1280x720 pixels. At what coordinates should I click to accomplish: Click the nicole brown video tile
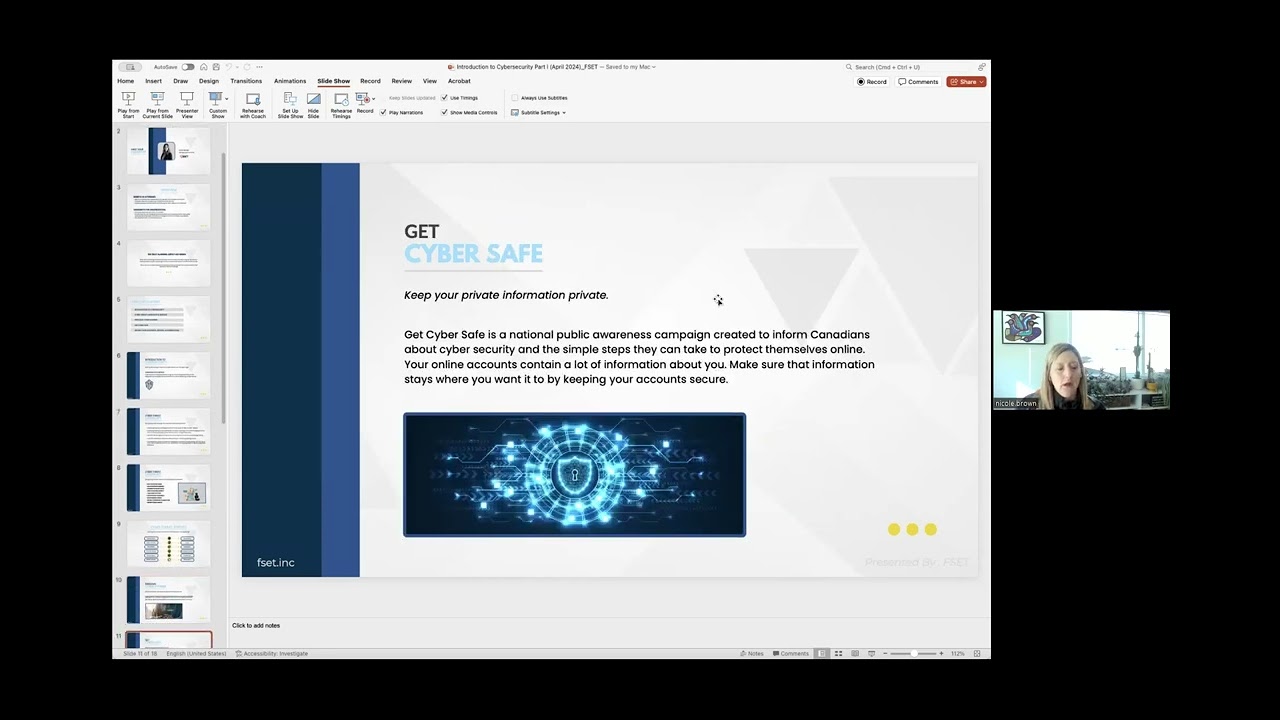pyautogui.click(x=1081, y=360)
